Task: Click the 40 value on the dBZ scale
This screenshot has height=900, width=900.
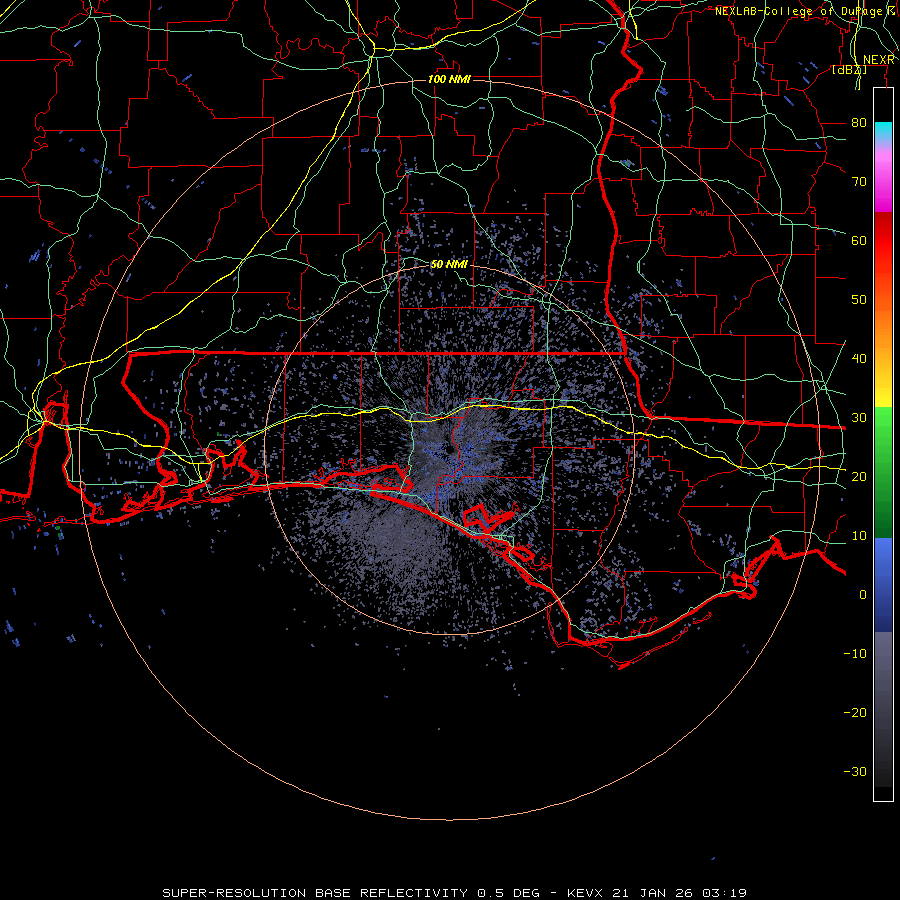Action: [859, 359]
